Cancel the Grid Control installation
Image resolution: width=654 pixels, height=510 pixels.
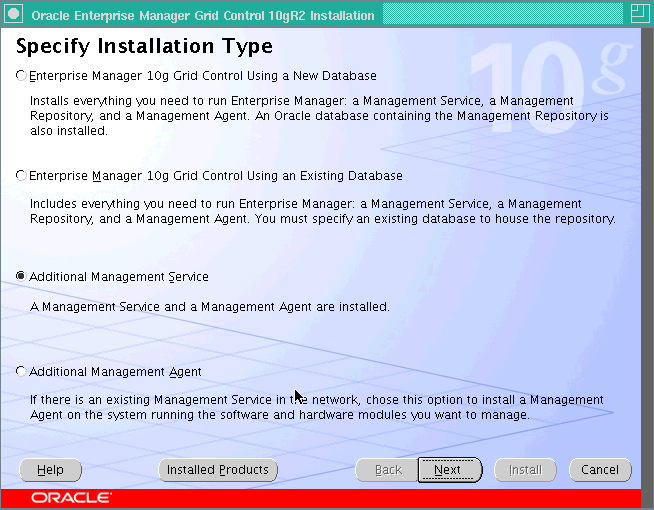coord(600,470)
